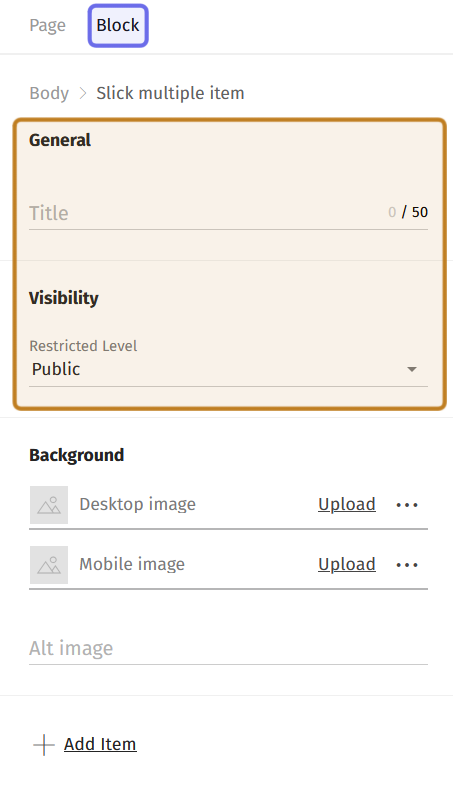Click the Mobile image placeholder thumbnail
The width and height of the screenshot is (453, 794).
point(49,565)
